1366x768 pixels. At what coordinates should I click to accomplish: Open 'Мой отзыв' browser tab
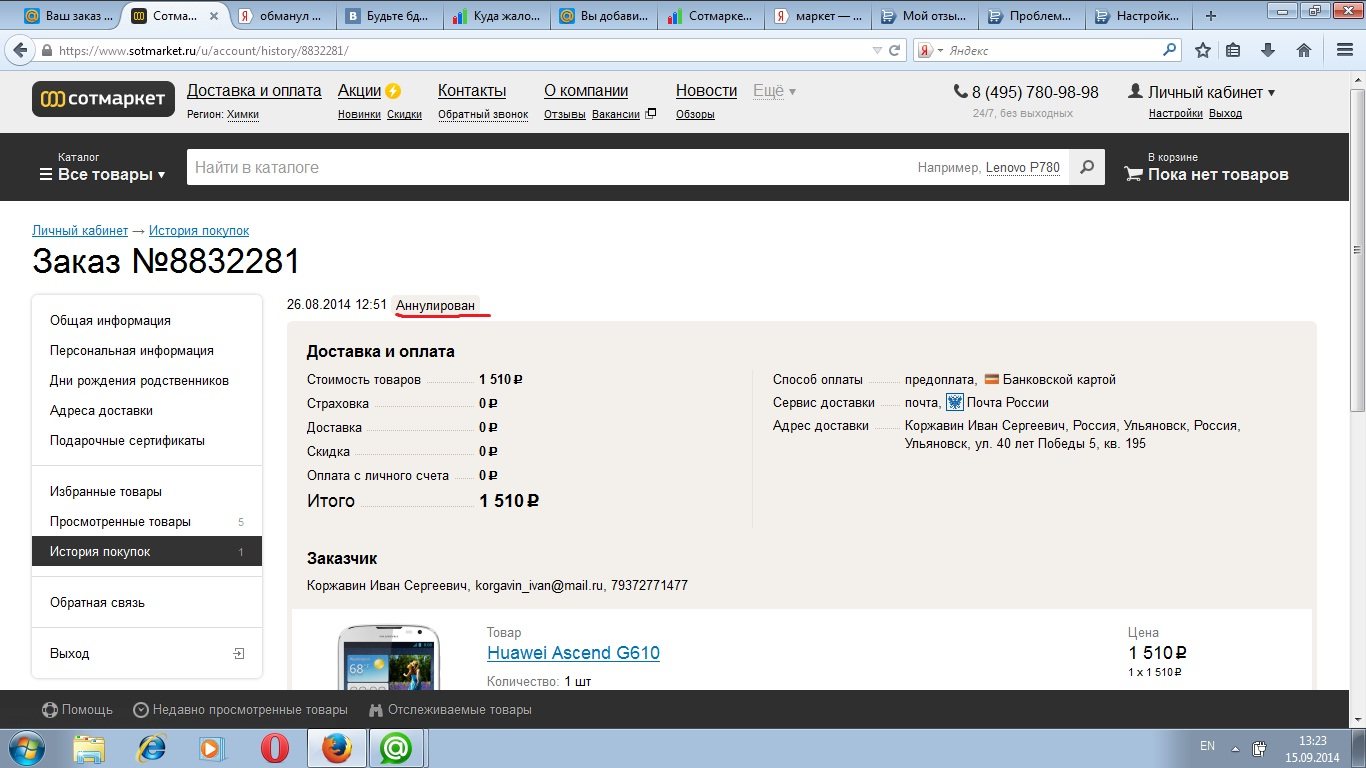tap(923, 16)
